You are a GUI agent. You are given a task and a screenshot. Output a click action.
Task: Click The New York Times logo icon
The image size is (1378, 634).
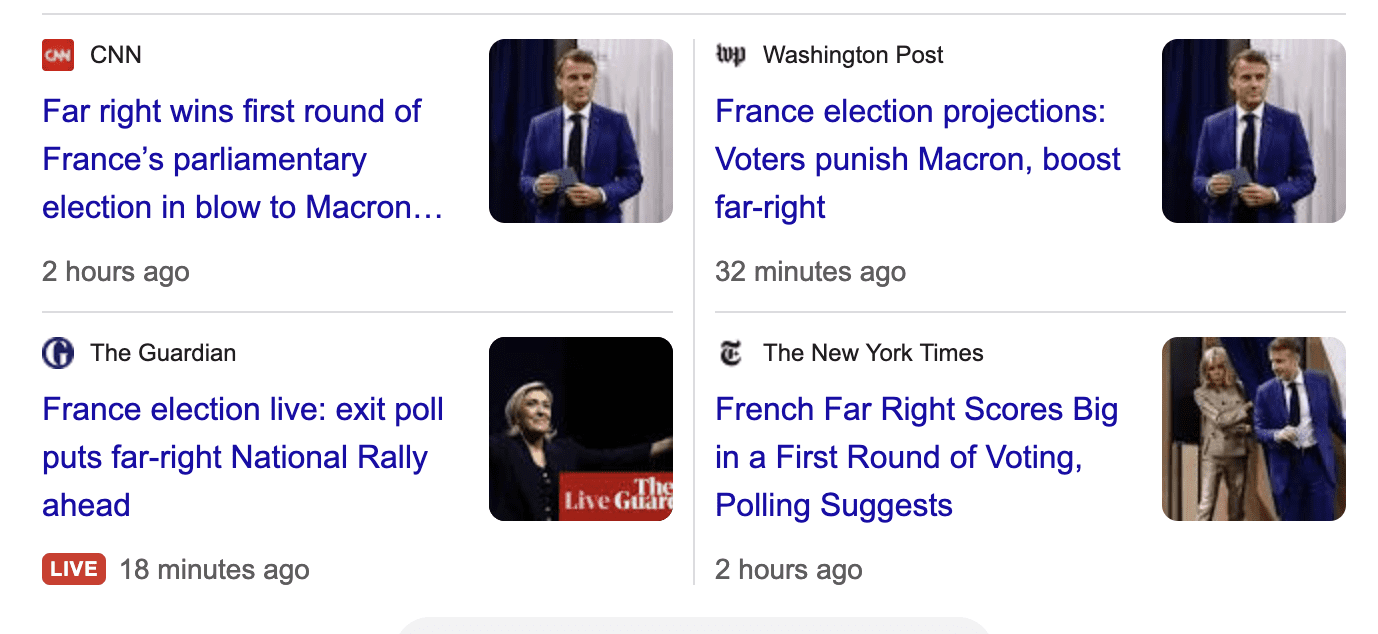point(731,353)
